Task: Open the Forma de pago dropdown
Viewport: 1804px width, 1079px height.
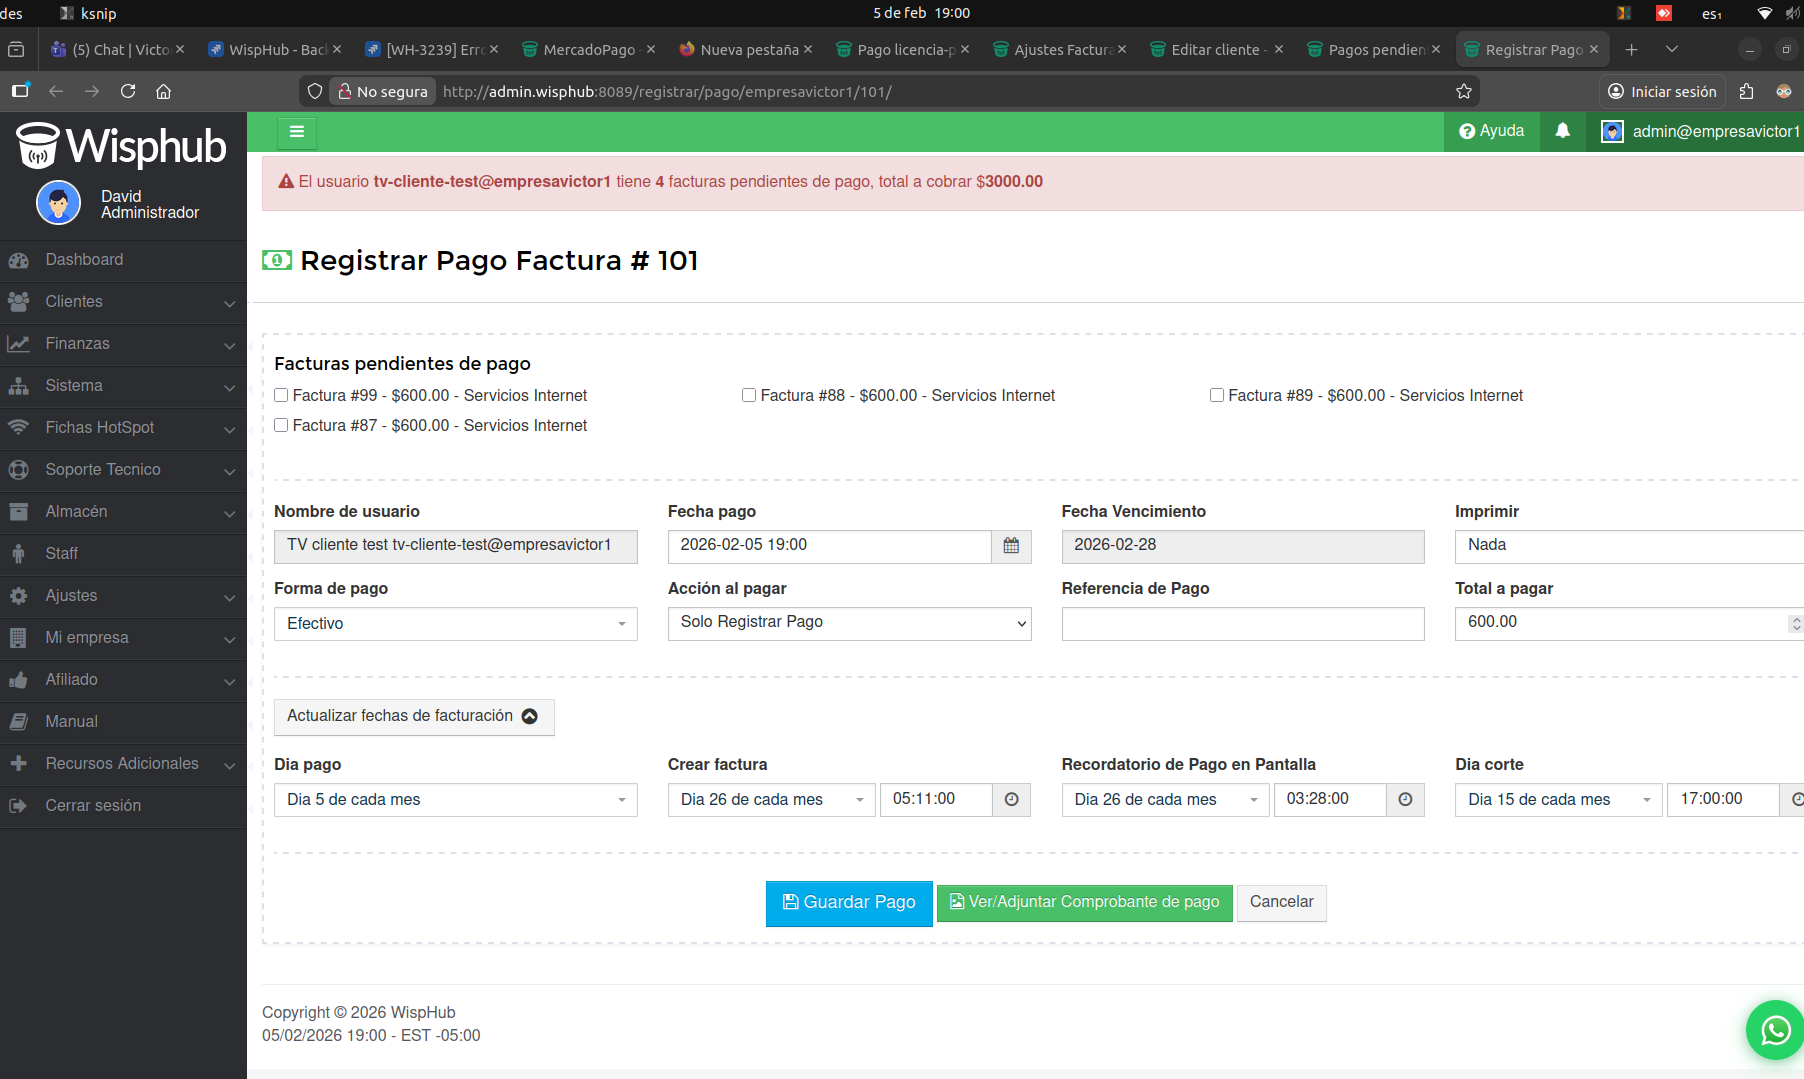Action: click(x=455, y=624)
